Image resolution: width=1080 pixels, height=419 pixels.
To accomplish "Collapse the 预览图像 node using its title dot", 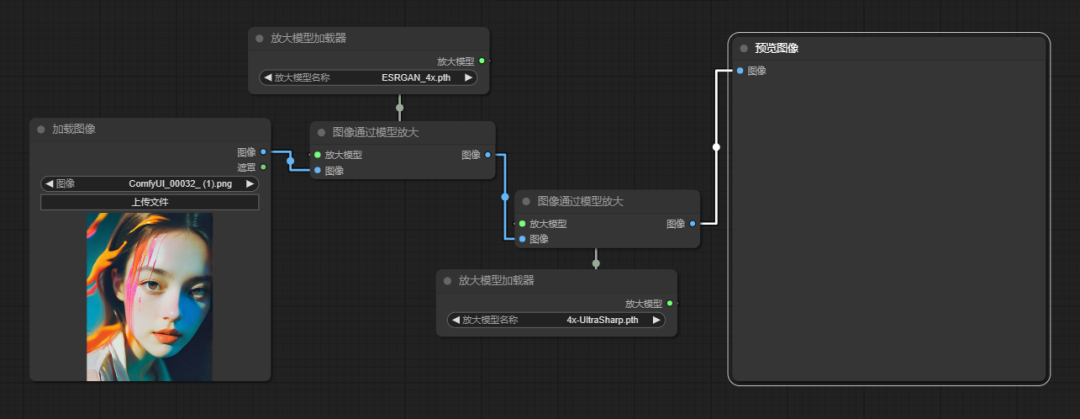I will 744,48.
